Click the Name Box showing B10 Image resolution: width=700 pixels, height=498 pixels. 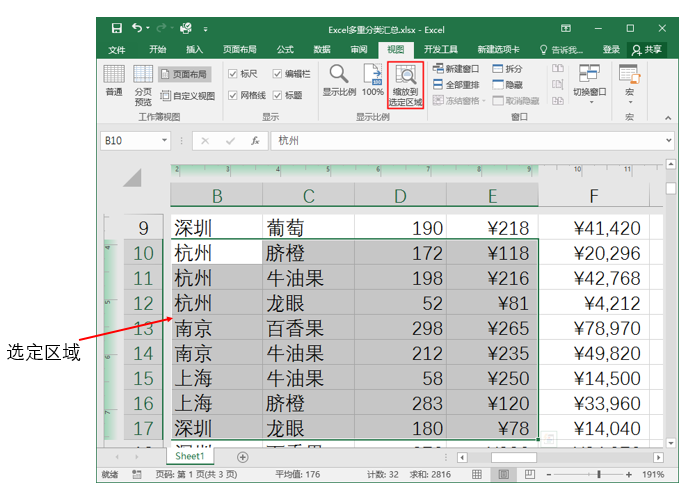[x=131, y=141]
